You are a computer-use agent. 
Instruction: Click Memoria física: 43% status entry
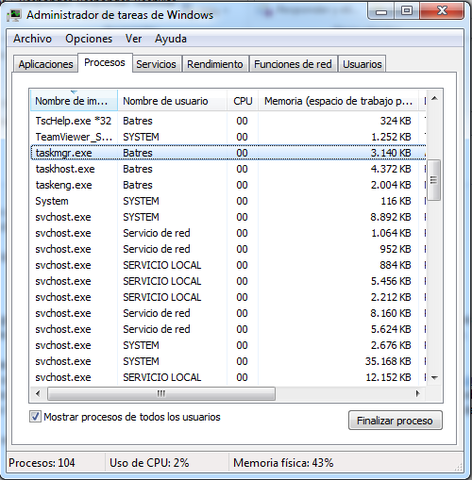pyautogui.click(x=283, y=463)
